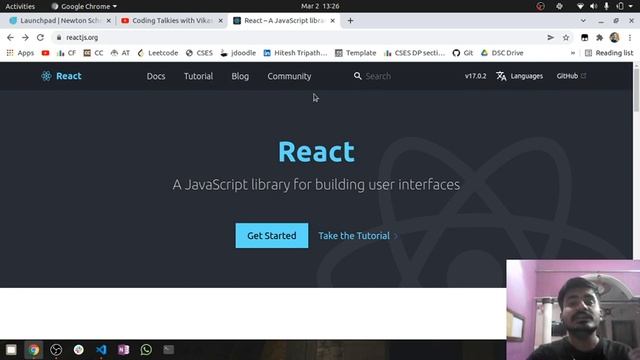Open the Hitesh Tripath bookmark
Viewport: 640px width, 360px height.
tap(296, 53)
